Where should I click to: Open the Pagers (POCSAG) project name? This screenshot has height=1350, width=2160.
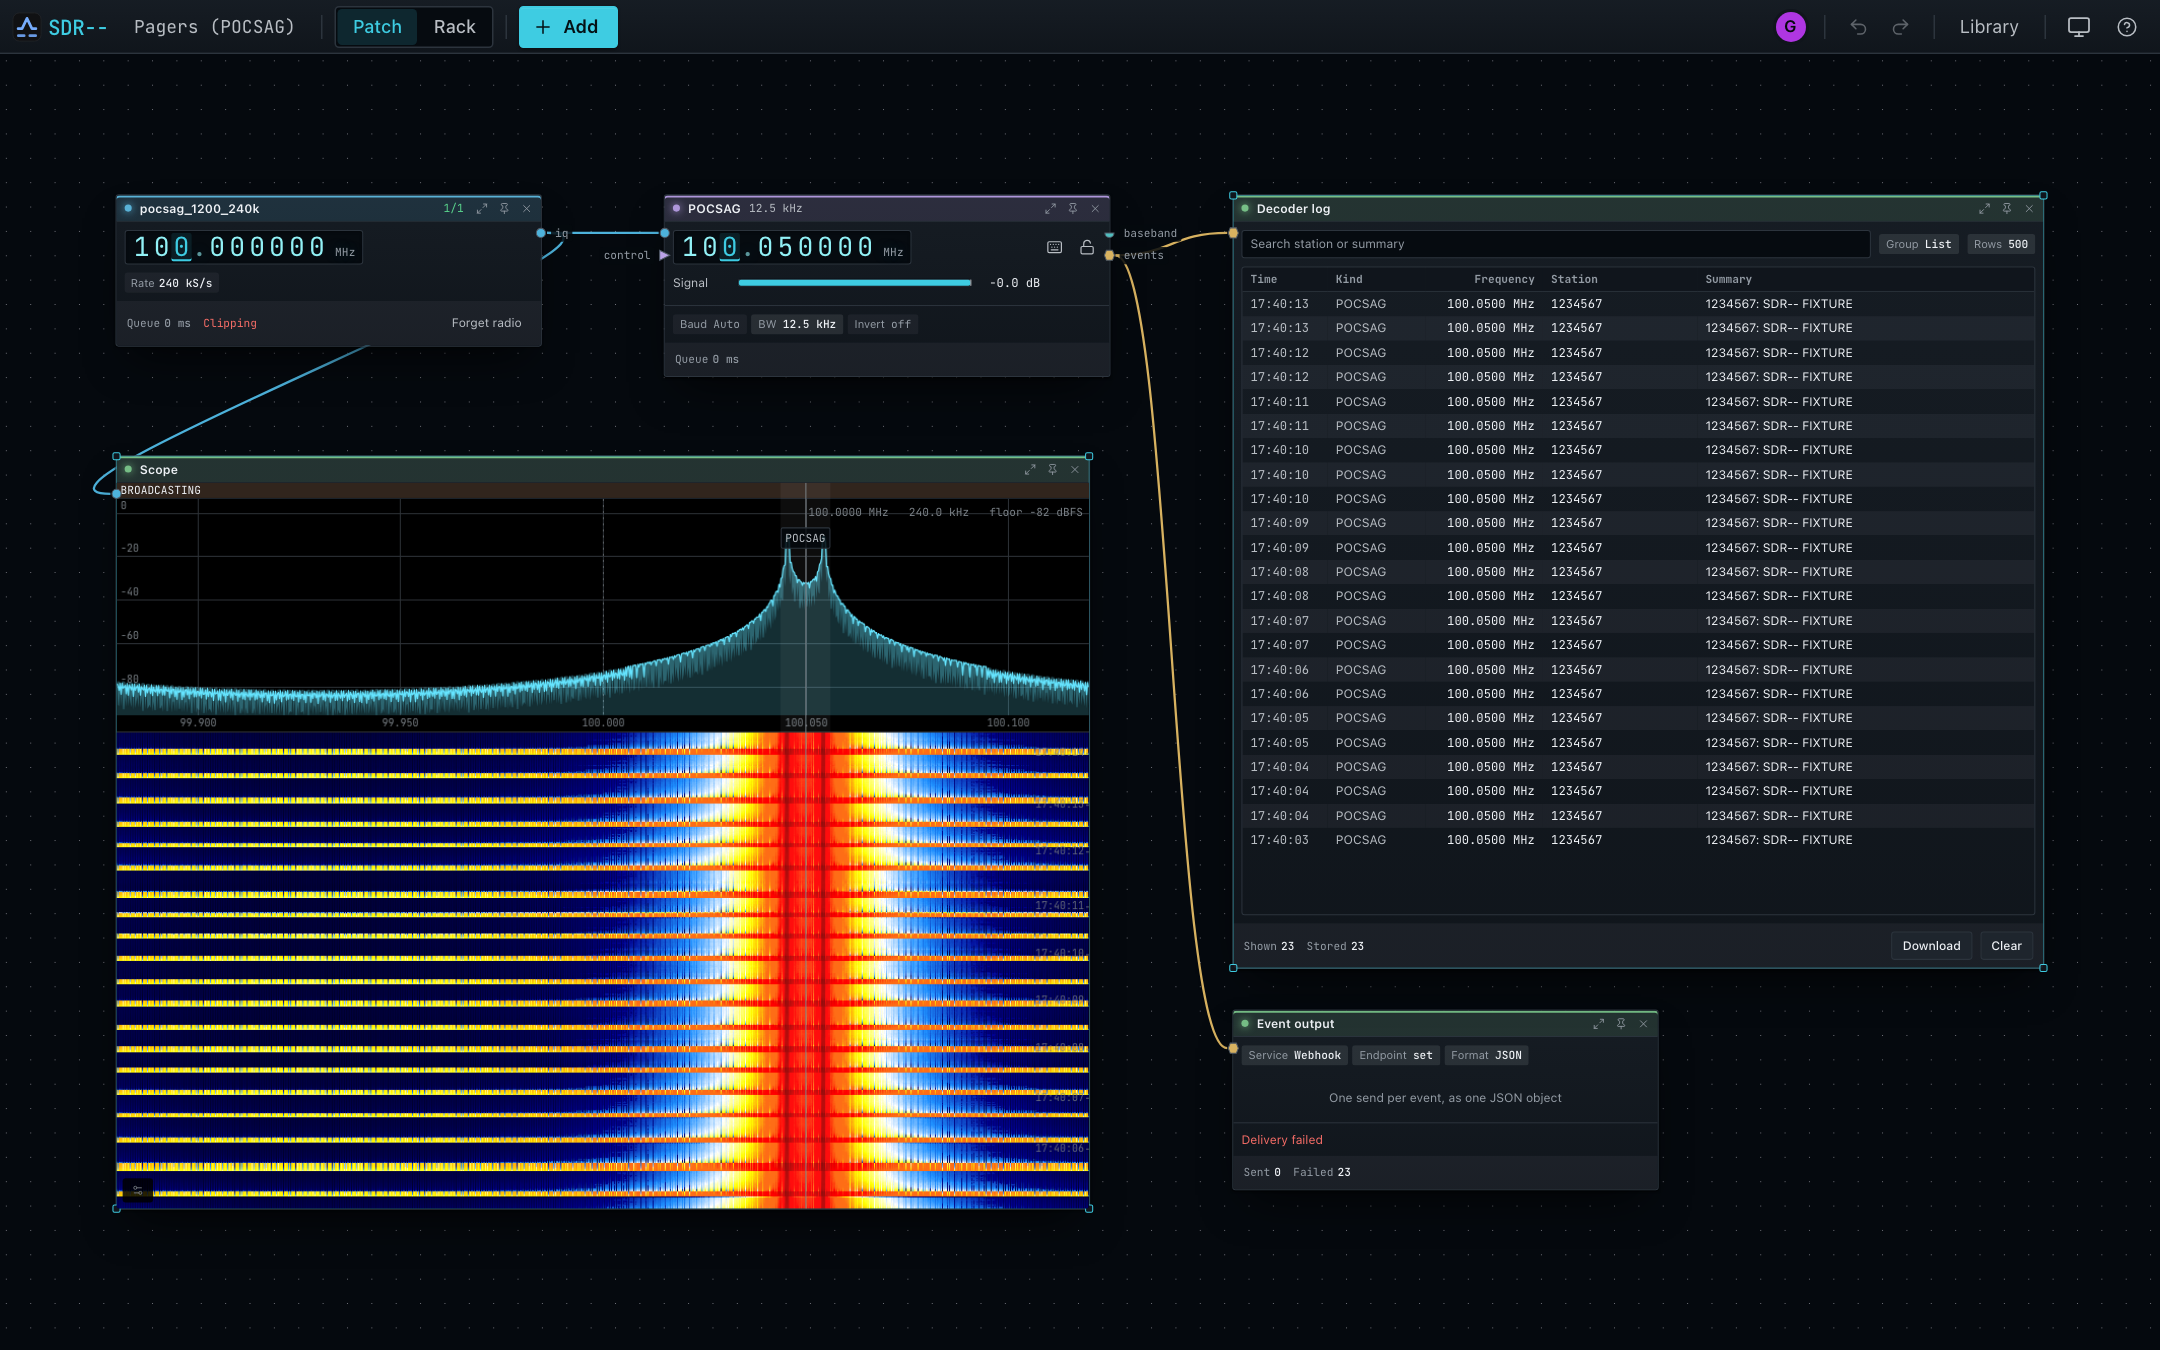(x=214, y=27)
